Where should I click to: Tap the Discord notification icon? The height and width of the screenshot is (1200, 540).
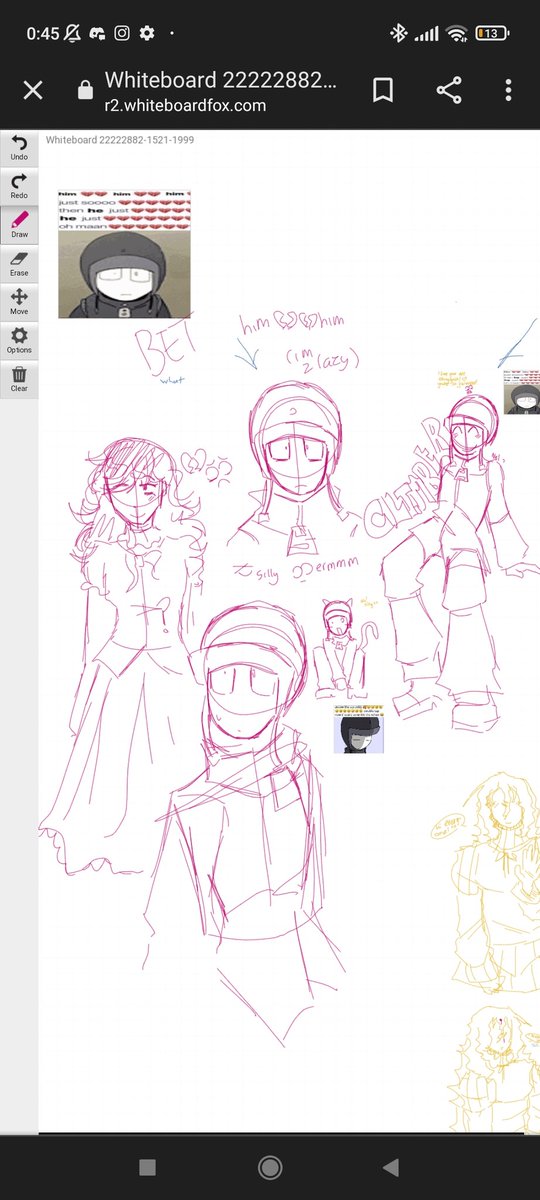point(99,33)
